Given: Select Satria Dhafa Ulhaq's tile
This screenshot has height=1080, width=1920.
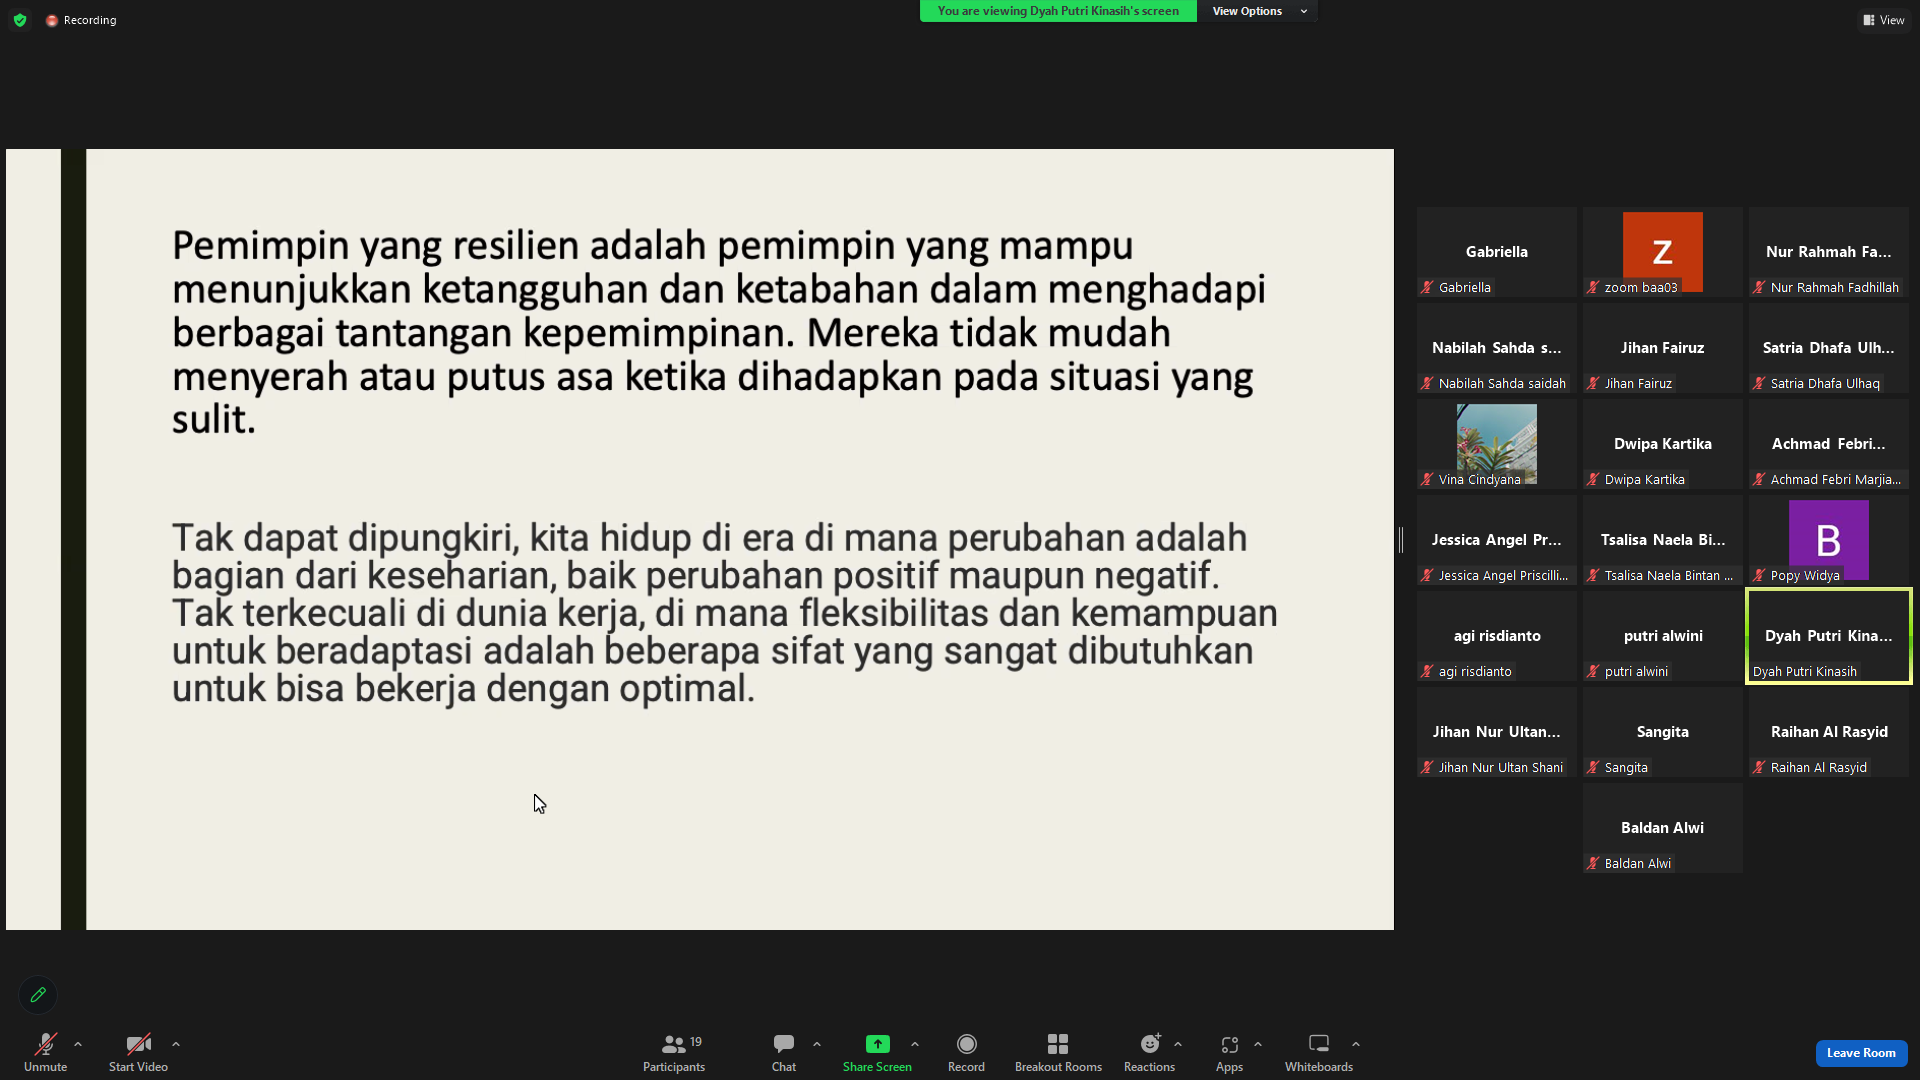Looking at the screenshot, I should coord(1829,348).
